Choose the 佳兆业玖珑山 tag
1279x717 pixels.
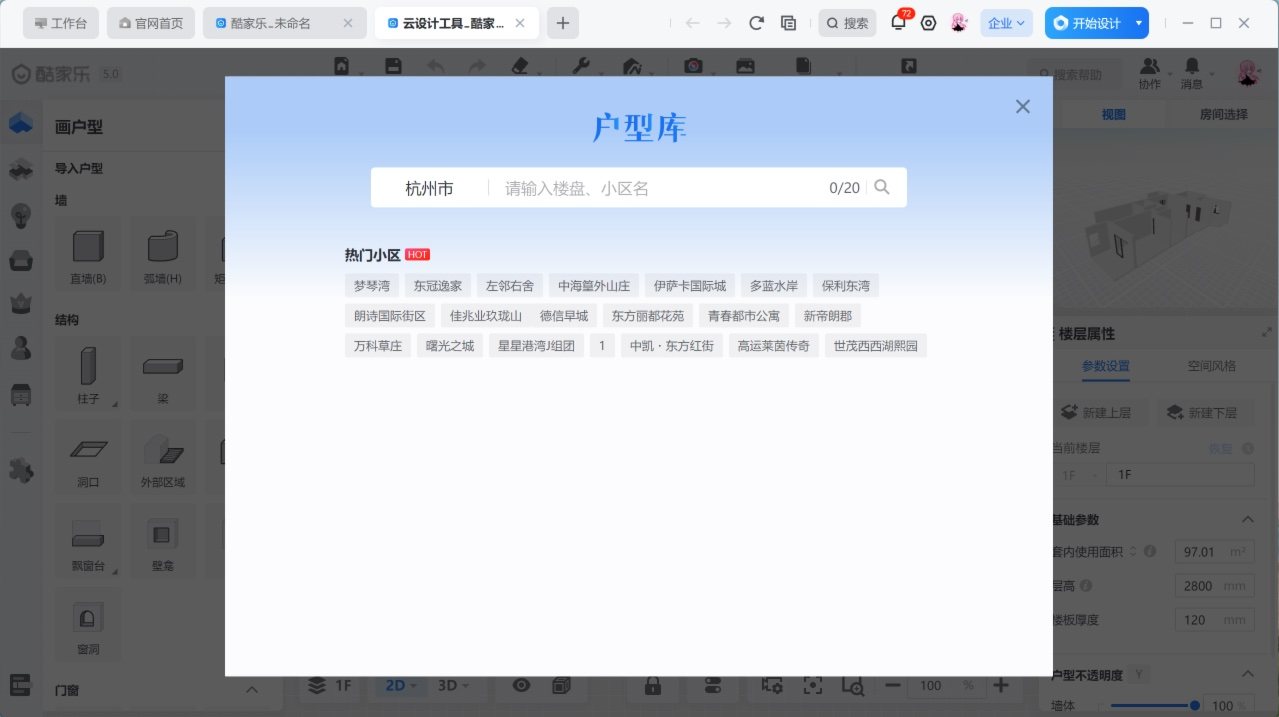(x=486, y=316)
